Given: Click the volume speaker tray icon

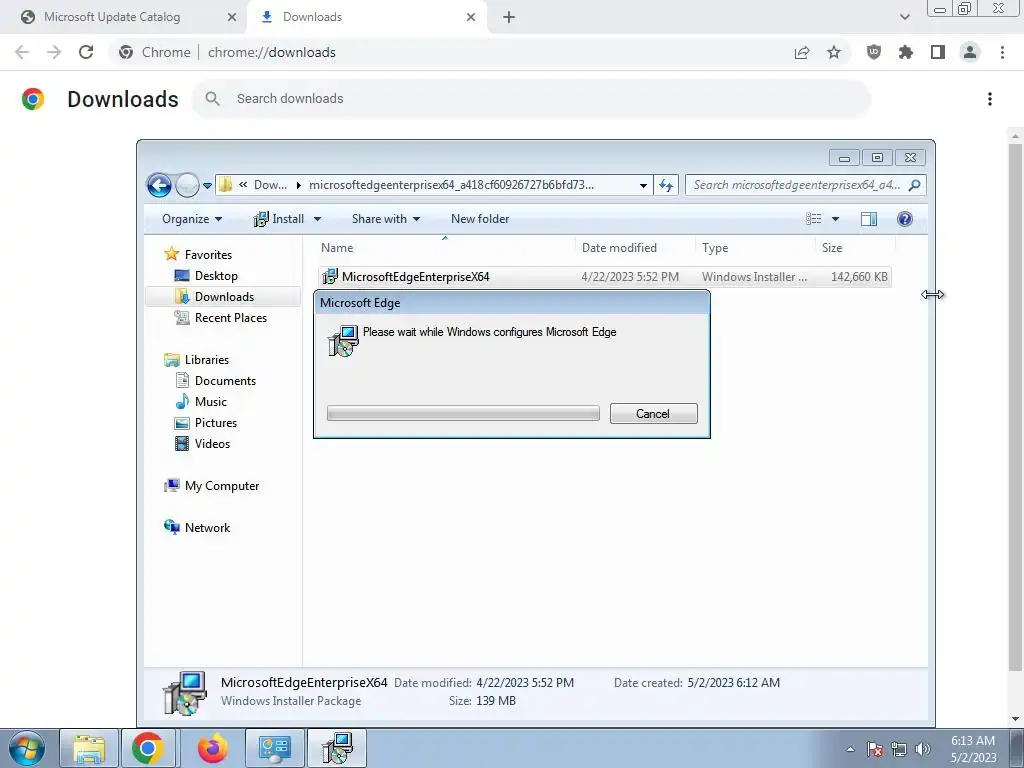Looking at the screenshot, I should point(923,749).
